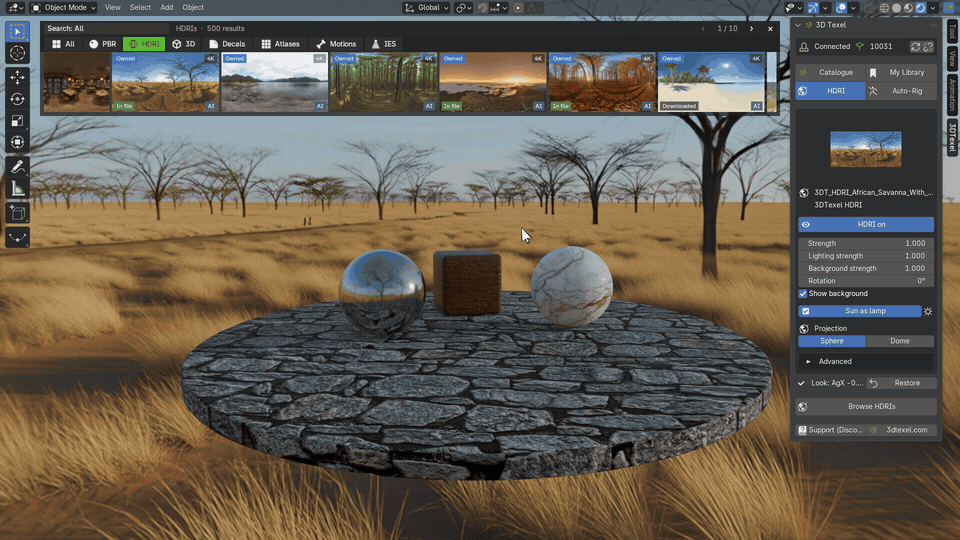
Task: Toggle viewport gizmos button
Action: coord(813,8)
